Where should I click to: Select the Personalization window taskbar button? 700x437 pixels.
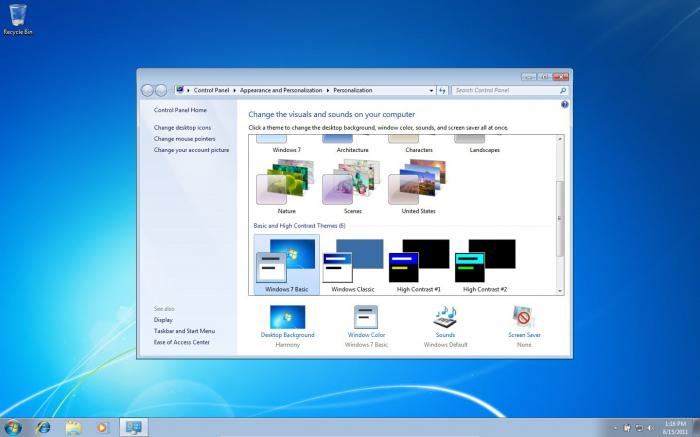133,427
